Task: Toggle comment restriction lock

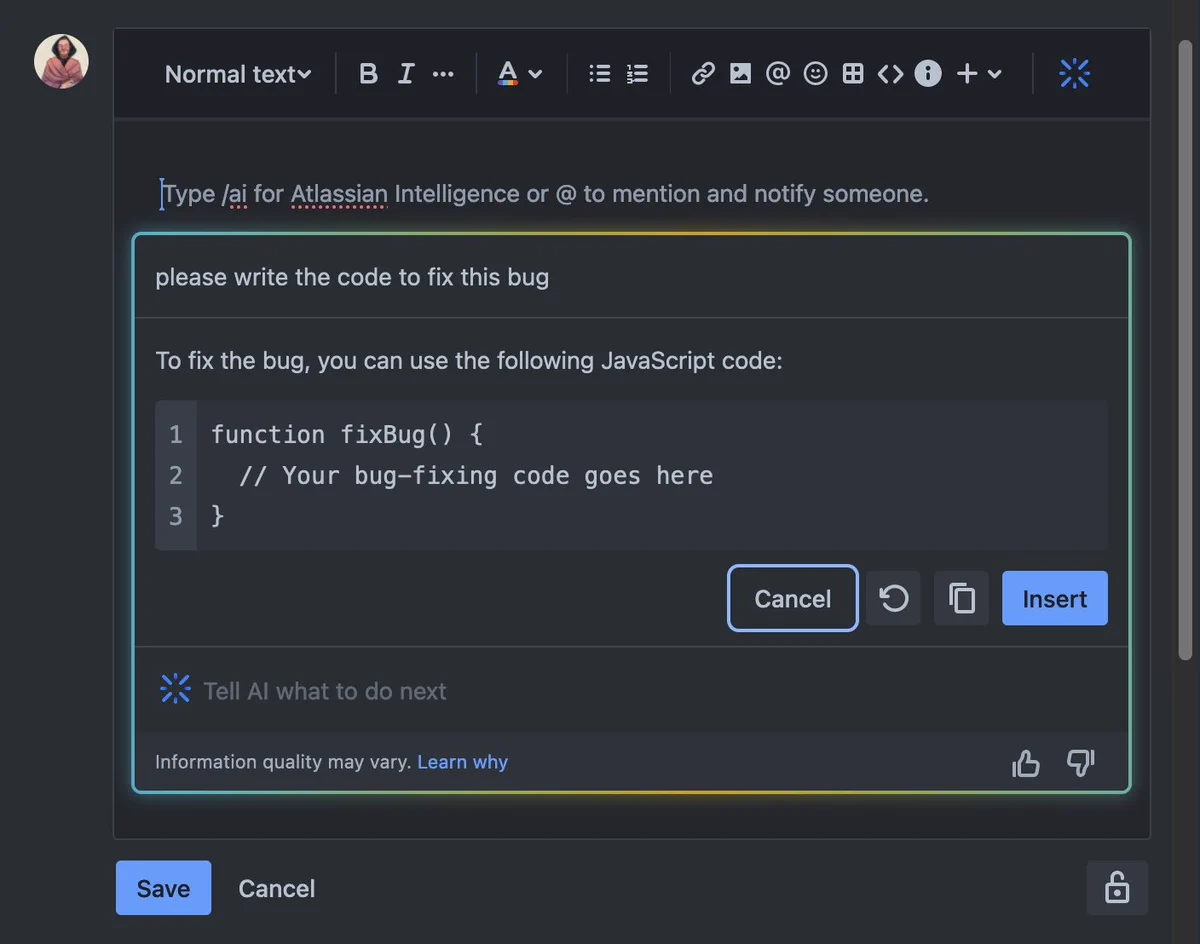Action: pyautogui.click(x=1117, y=888)
